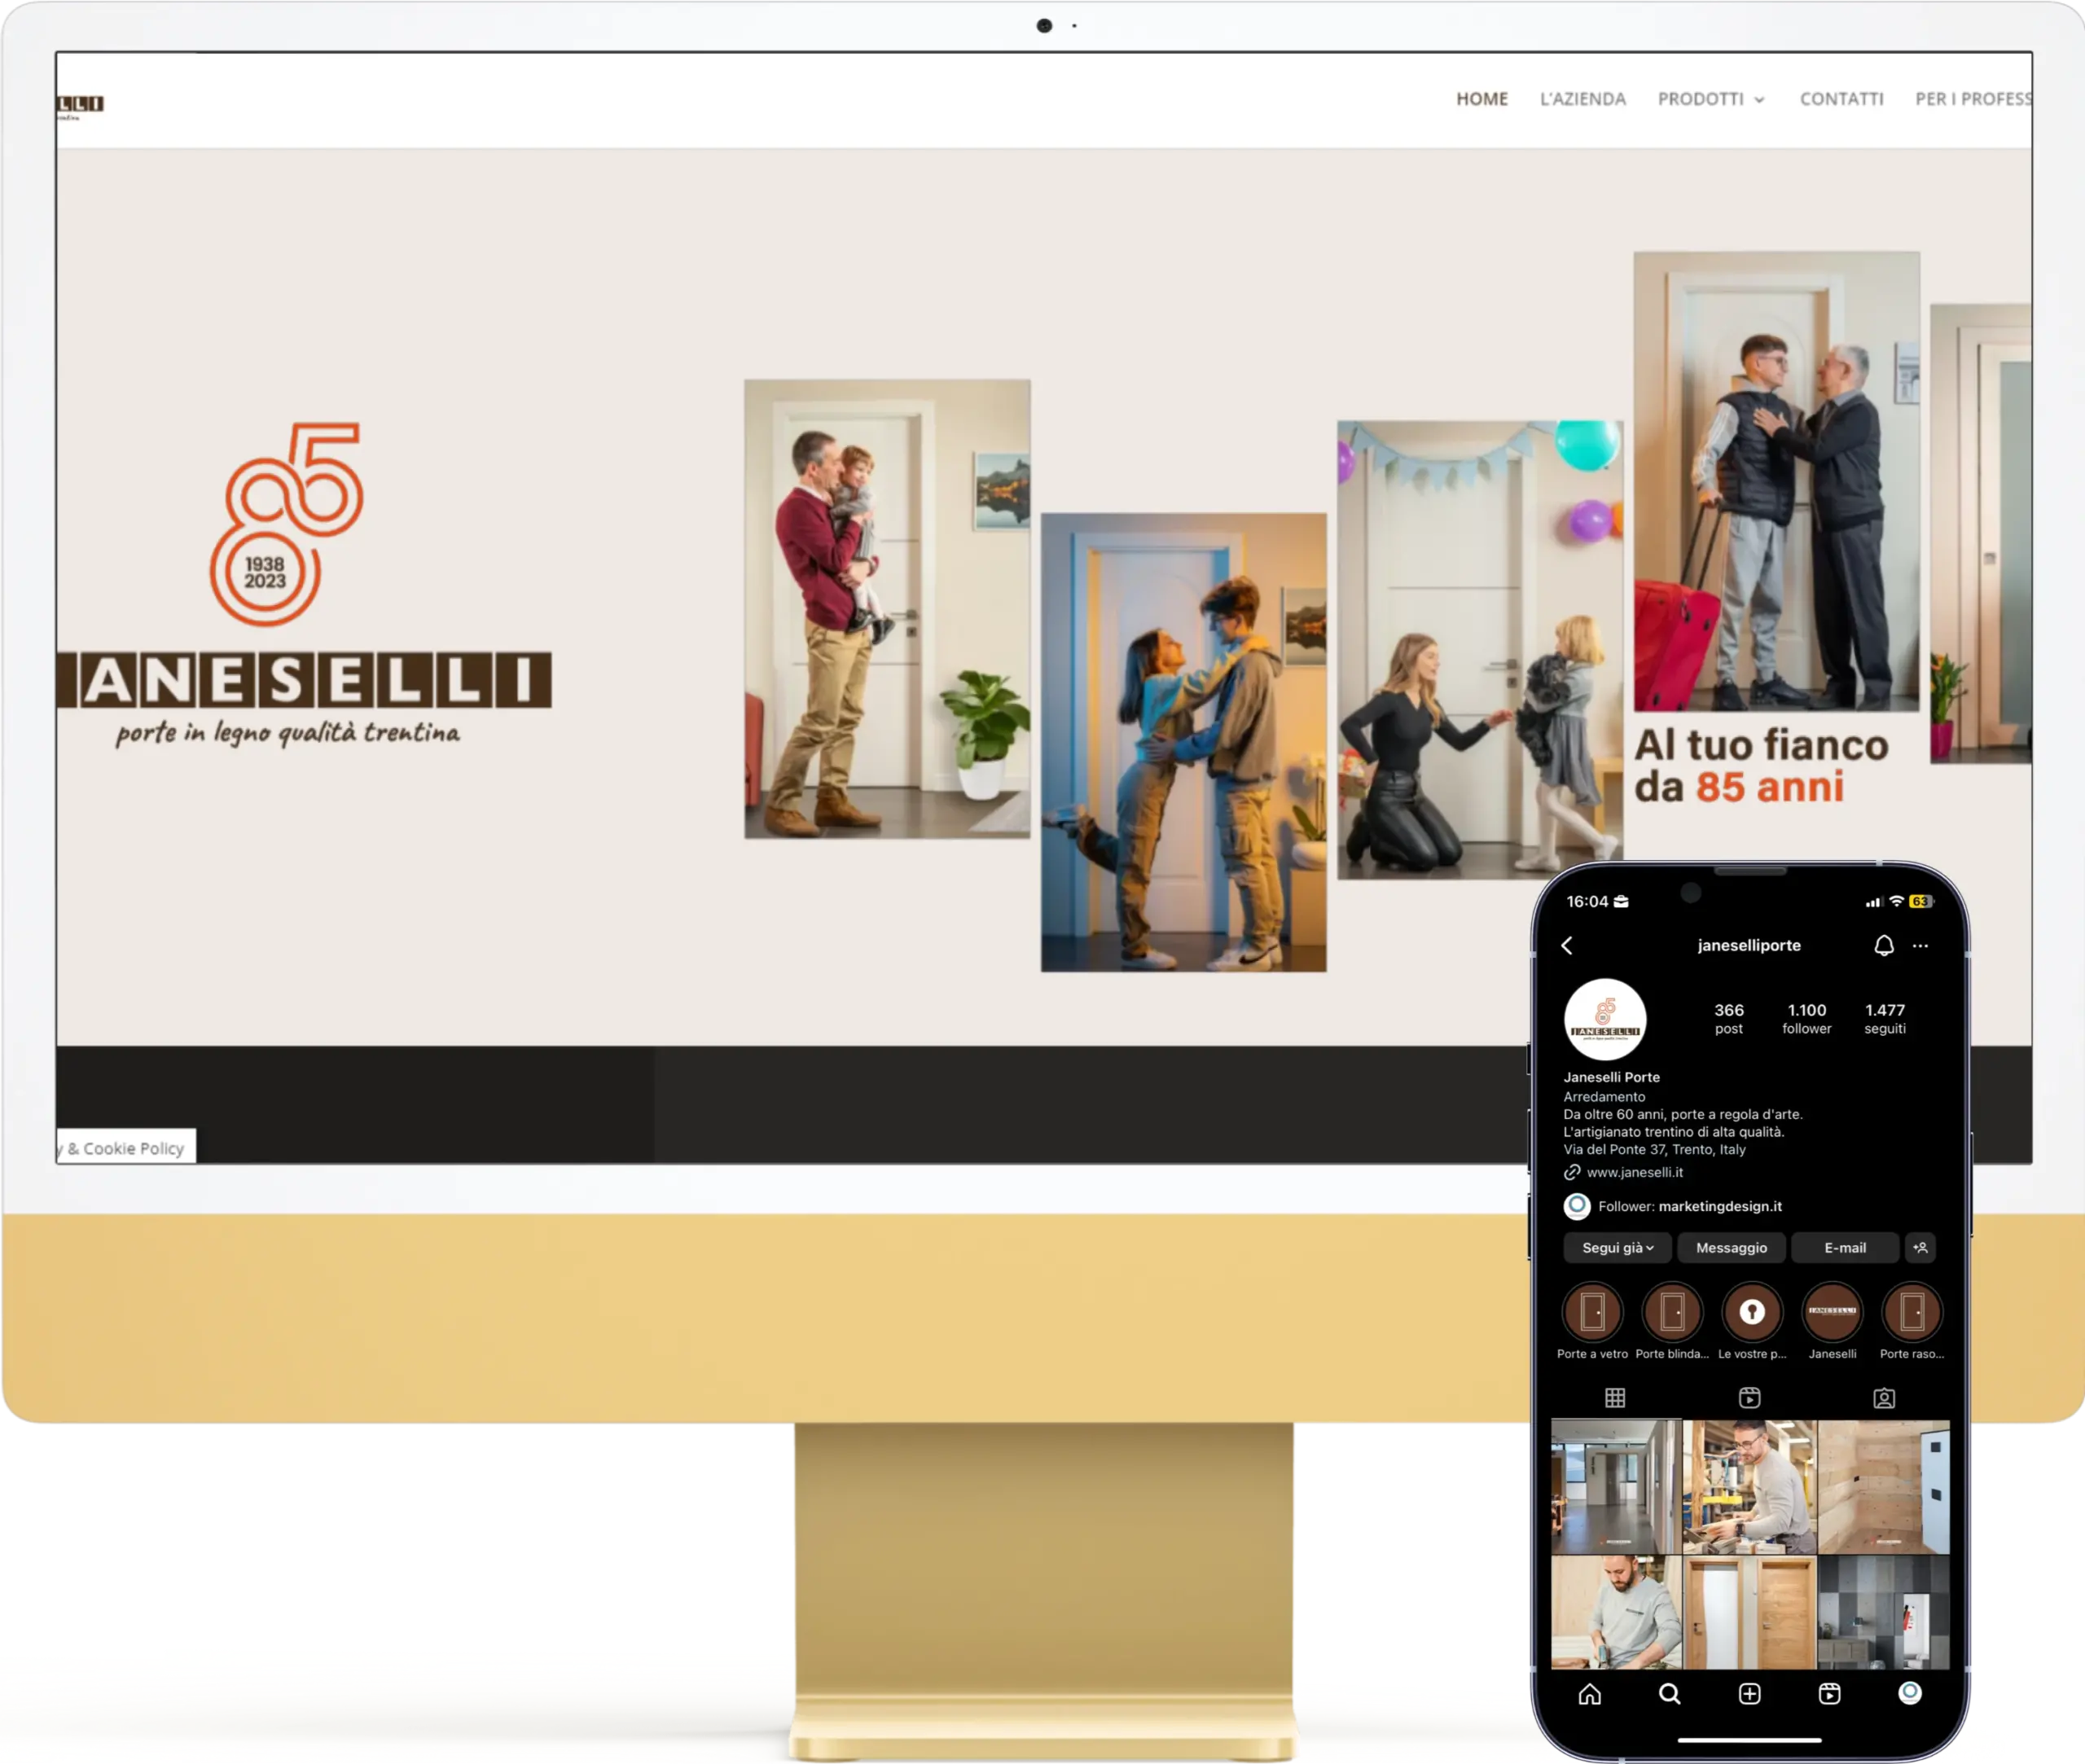The height and width of the screenshot is (1764, 2085).
Task: Open the L'AZIENDA menu item
Action: coord(1582,99)
